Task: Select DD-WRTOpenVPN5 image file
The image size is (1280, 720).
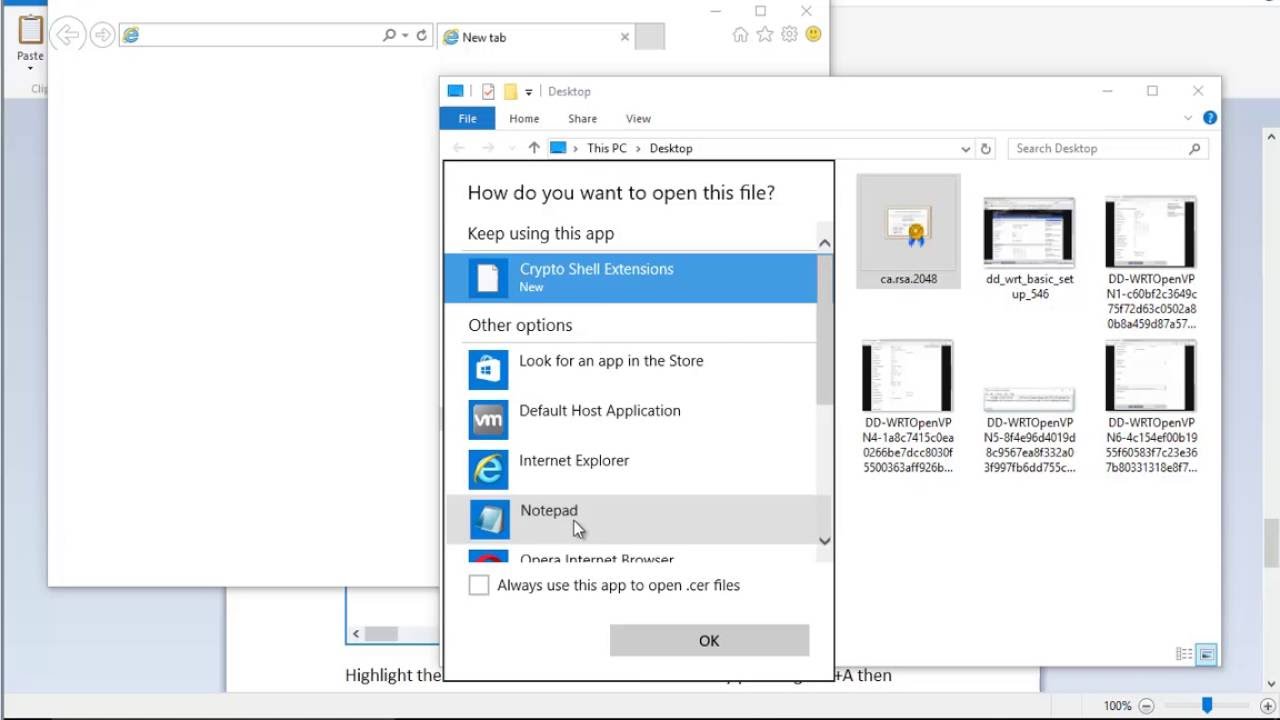Action: 1029,428
